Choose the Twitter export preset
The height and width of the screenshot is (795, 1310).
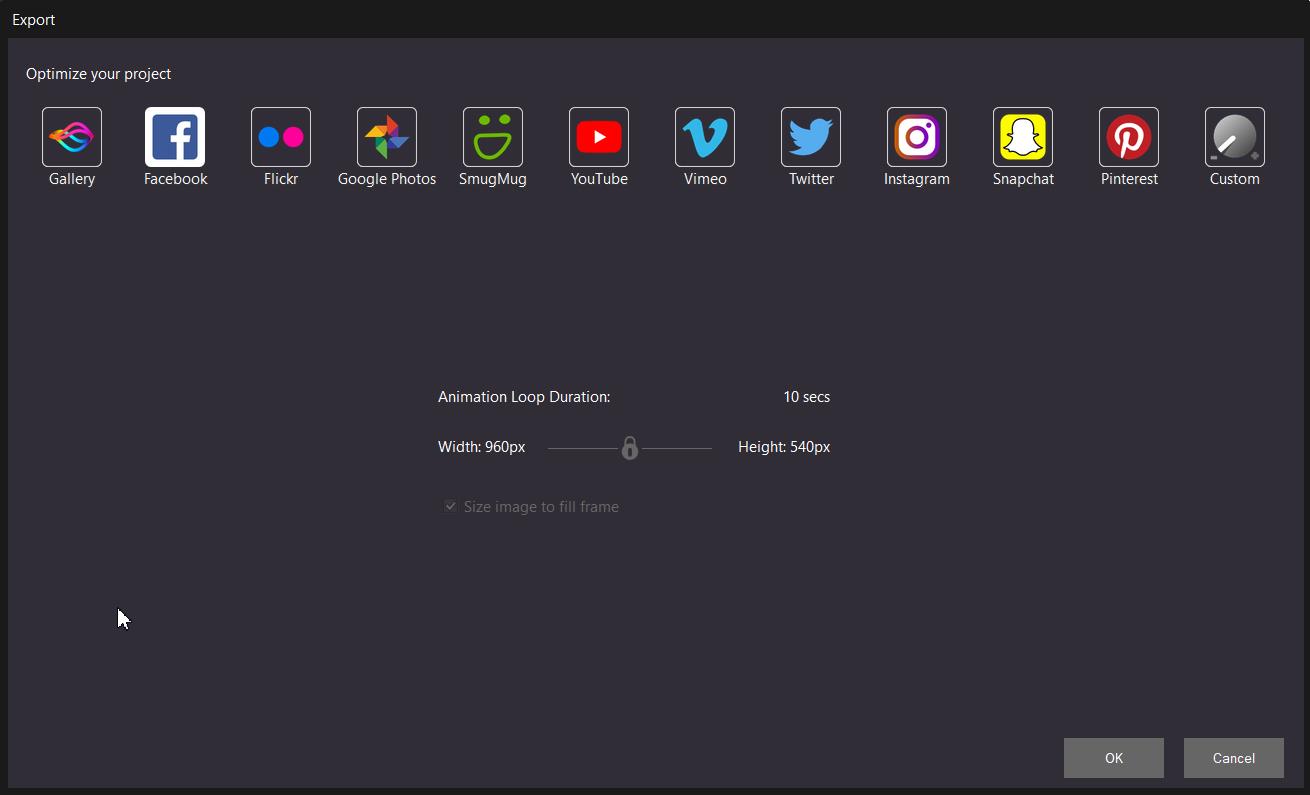(x=811, y=137)
